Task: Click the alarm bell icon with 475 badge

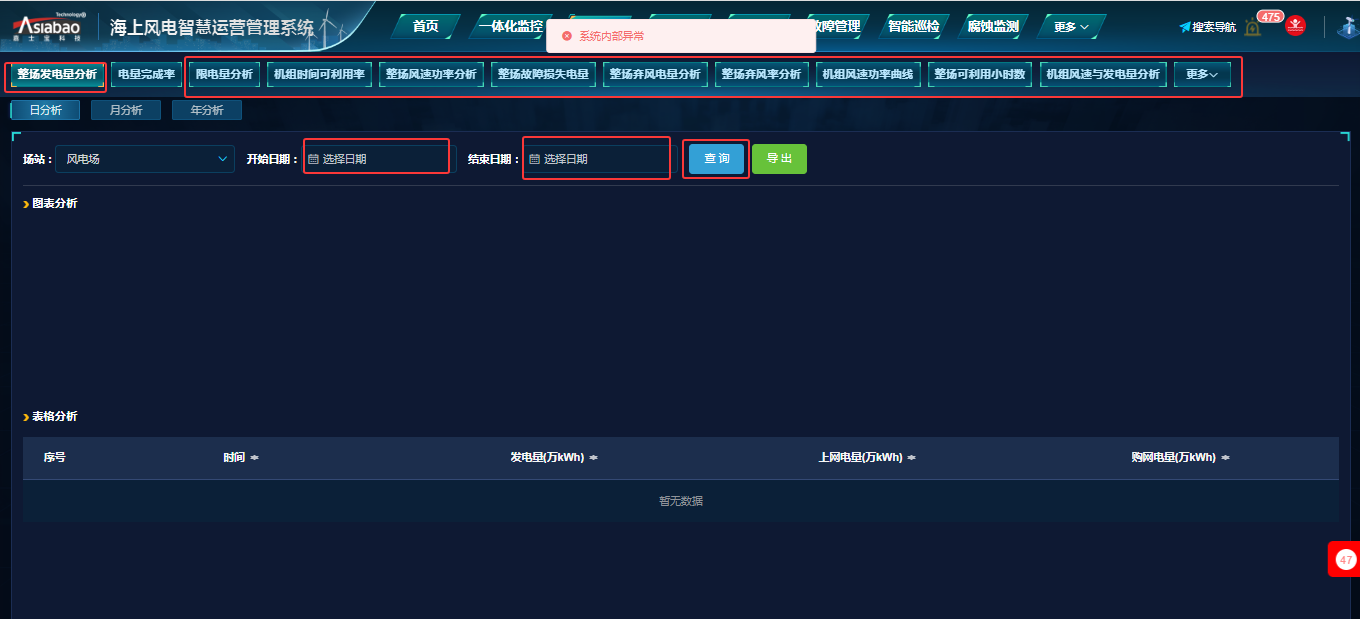Action: [x=1253, y=27]
